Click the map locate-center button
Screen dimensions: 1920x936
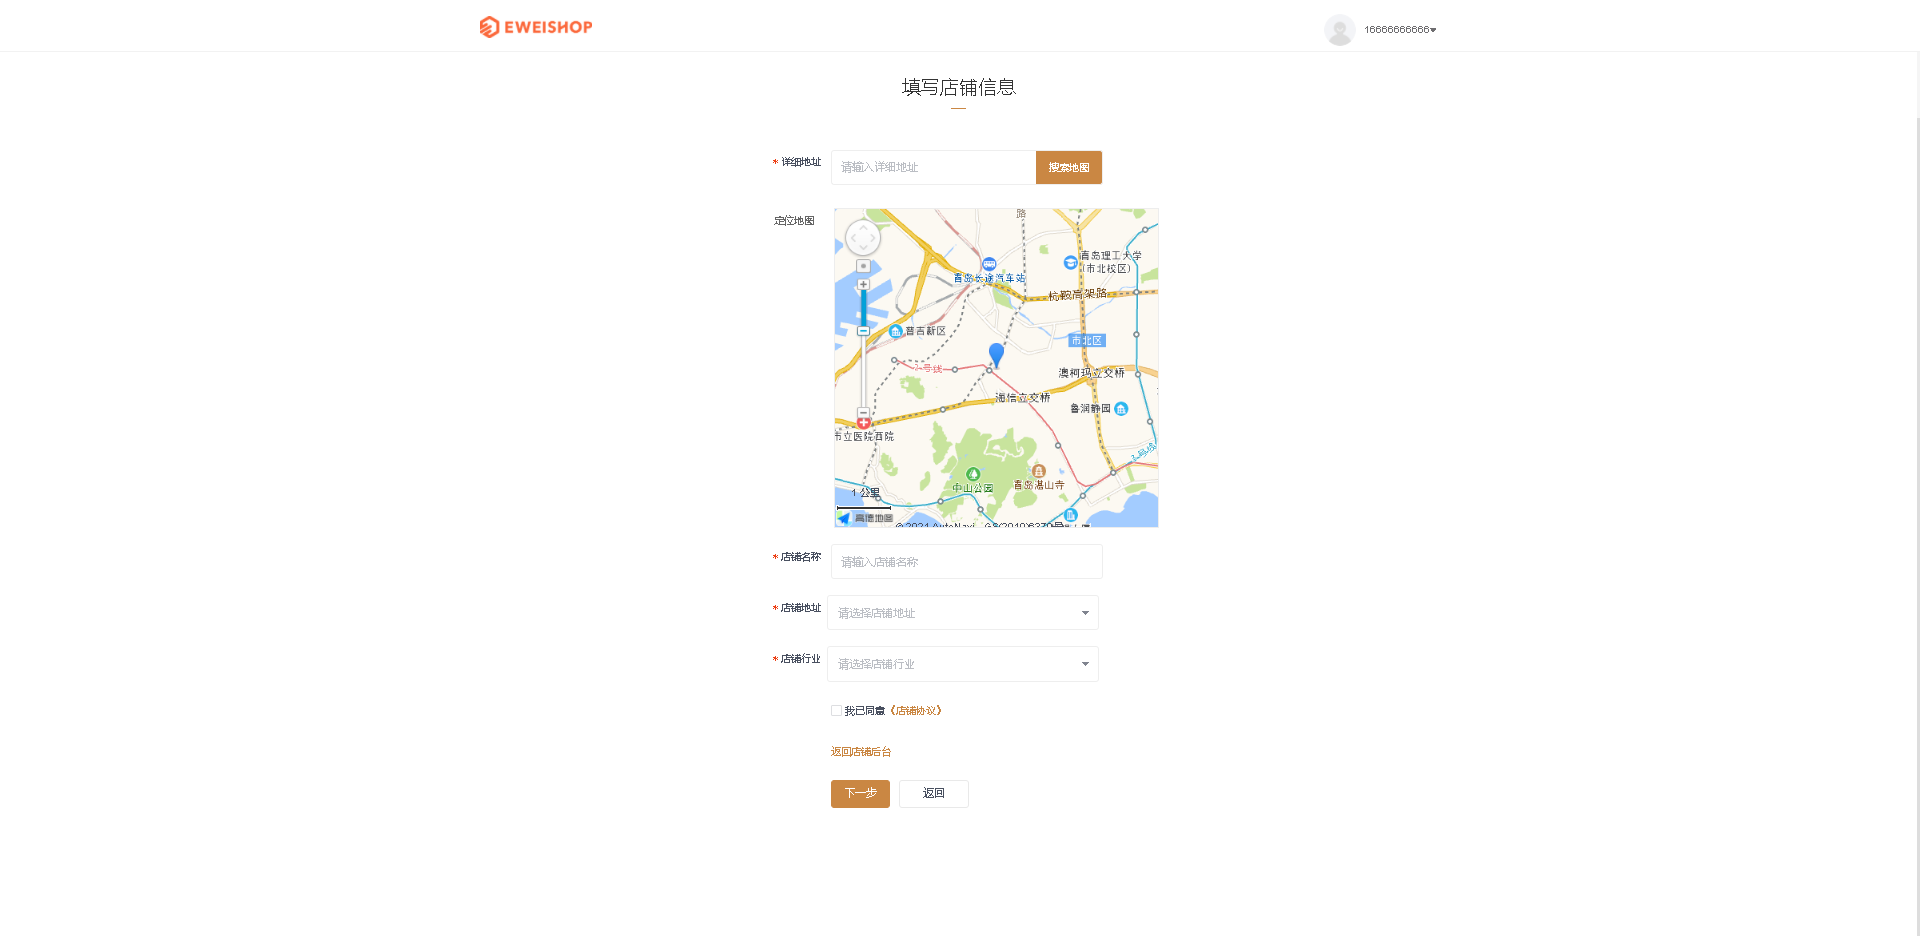click(863, 266)
